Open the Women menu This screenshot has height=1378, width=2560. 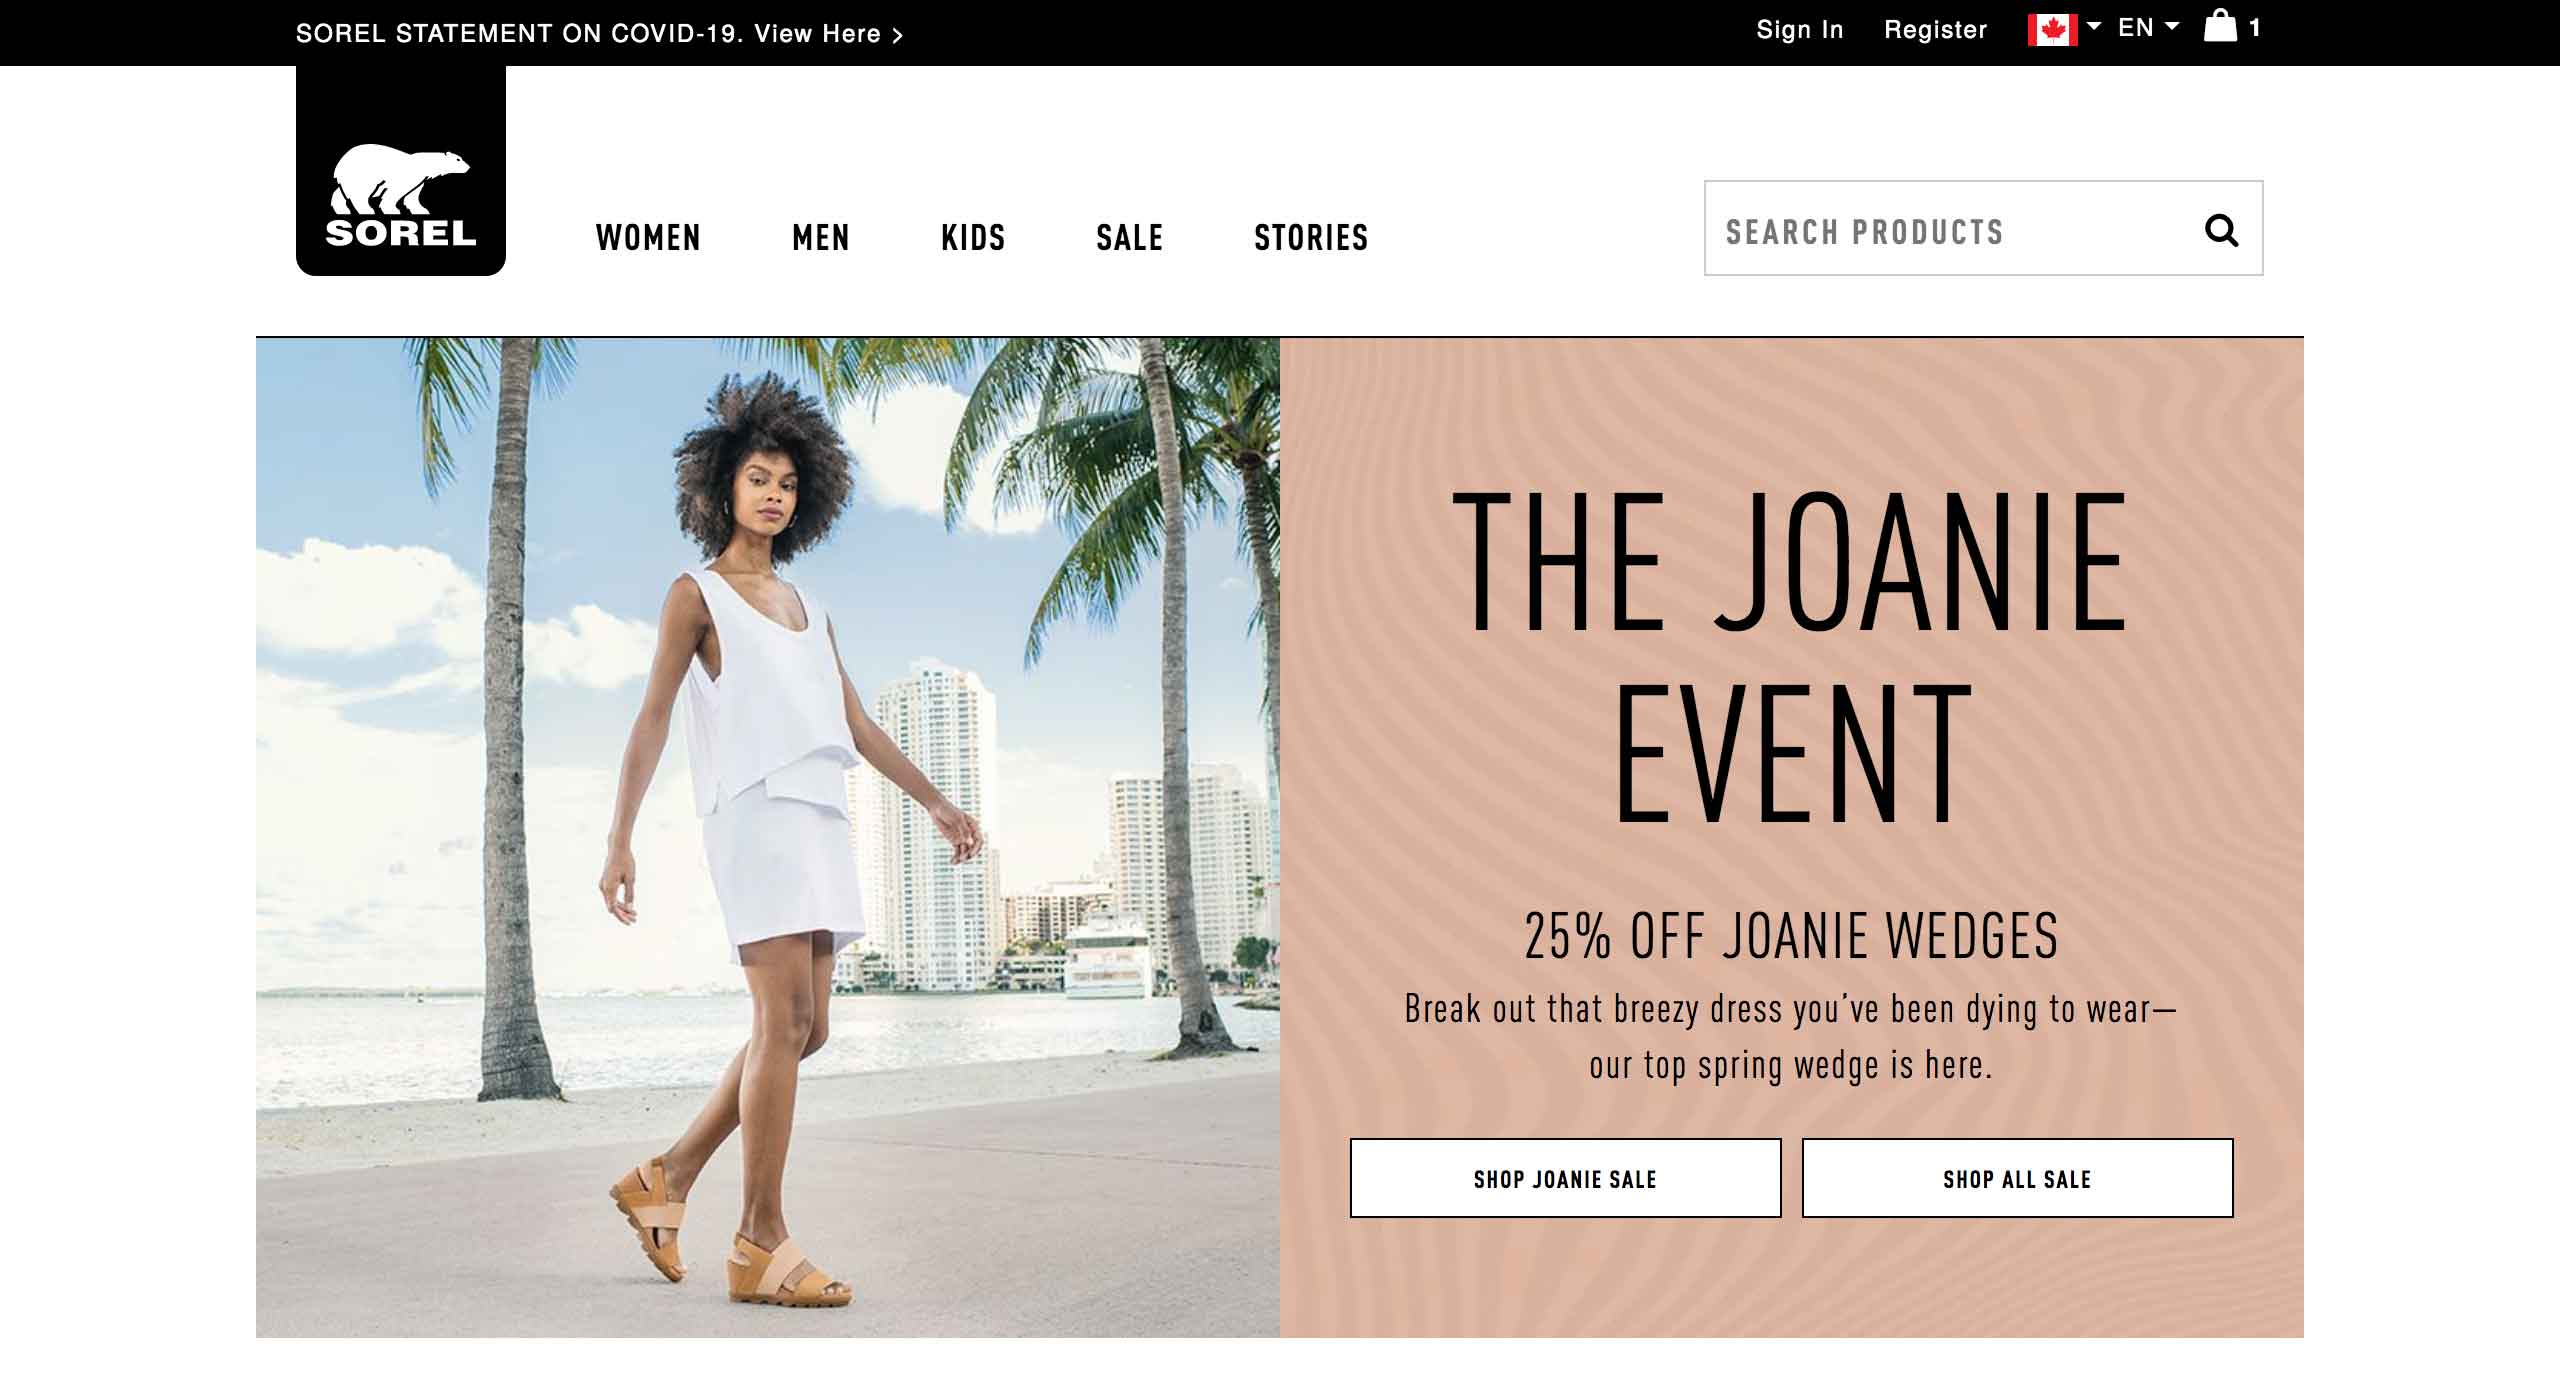point(648,238)
